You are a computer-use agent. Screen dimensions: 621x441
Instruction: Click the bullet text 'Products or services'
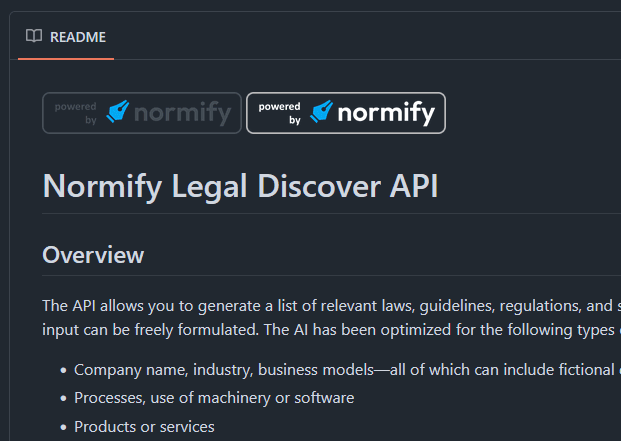click(144, 427)
